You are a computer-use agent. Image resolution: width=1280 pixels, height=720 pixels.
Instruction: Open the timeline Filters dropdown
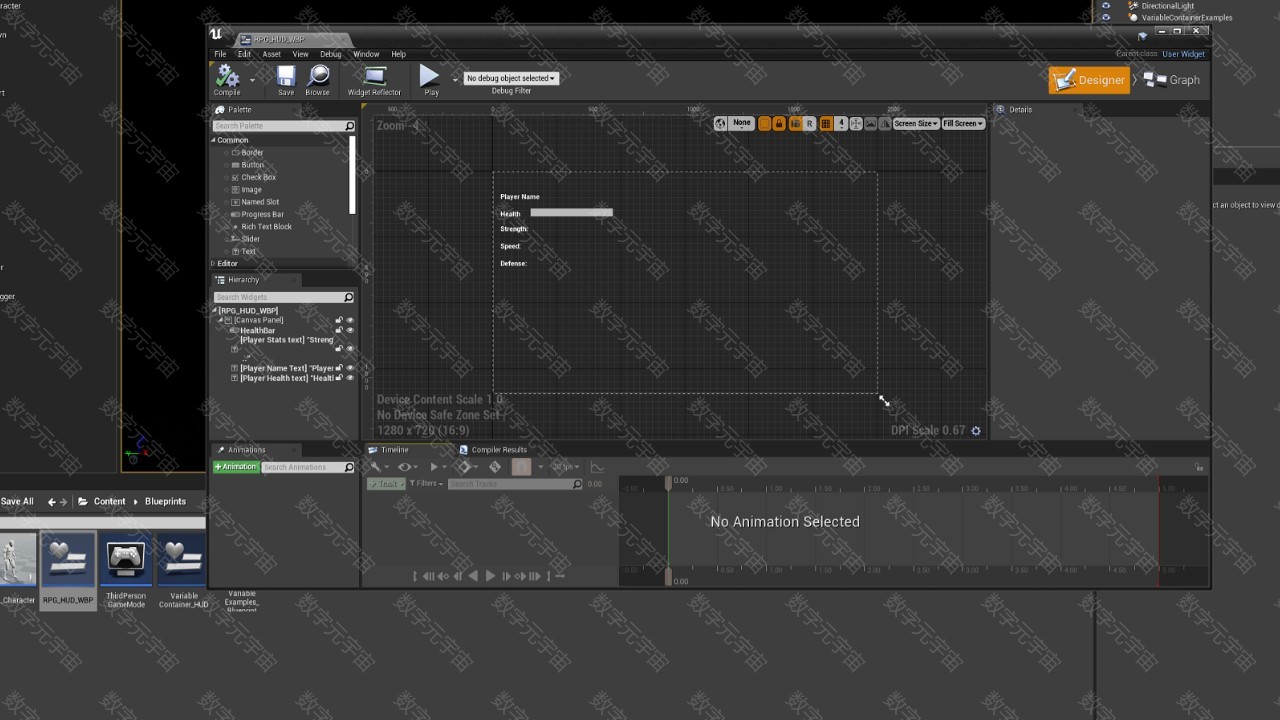[426, 484]
